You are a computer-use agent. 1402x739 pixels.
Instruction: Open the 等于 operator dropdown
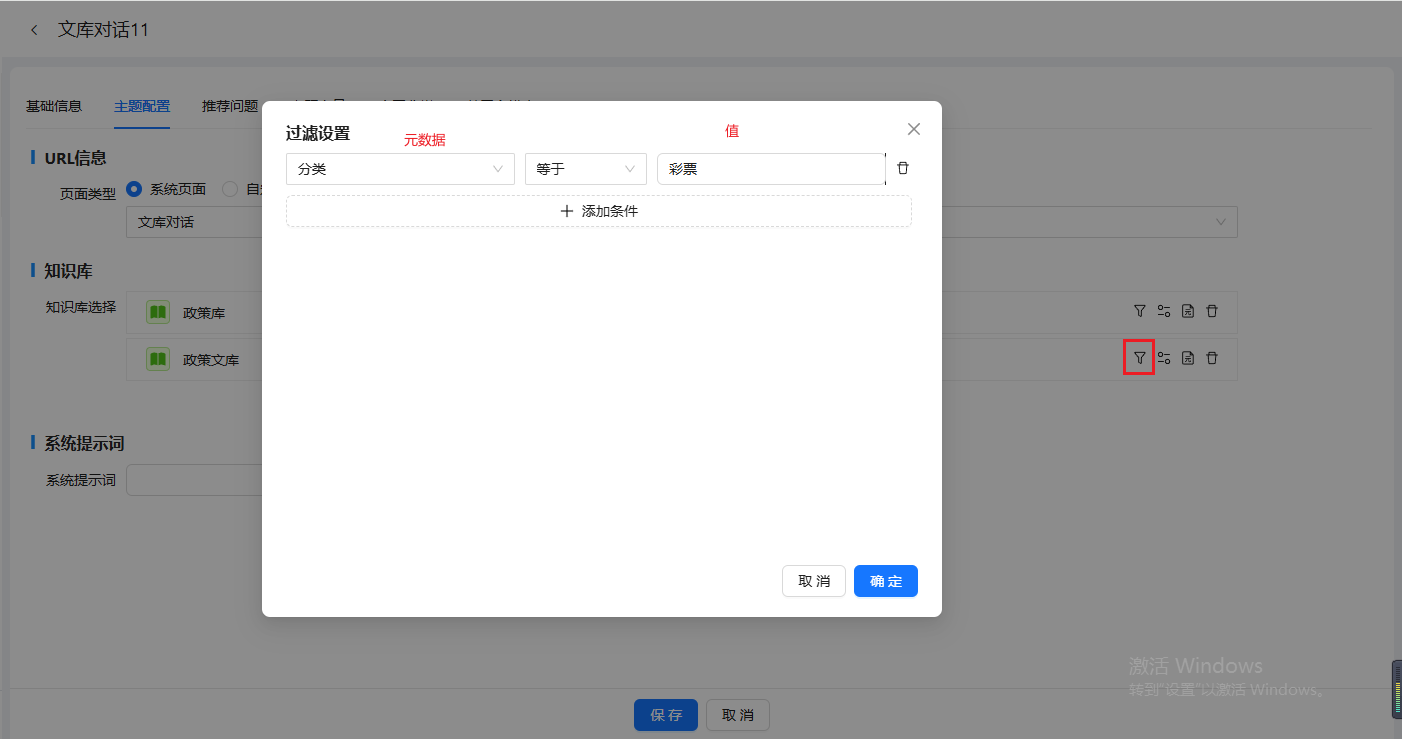click(x=585, y=169)
